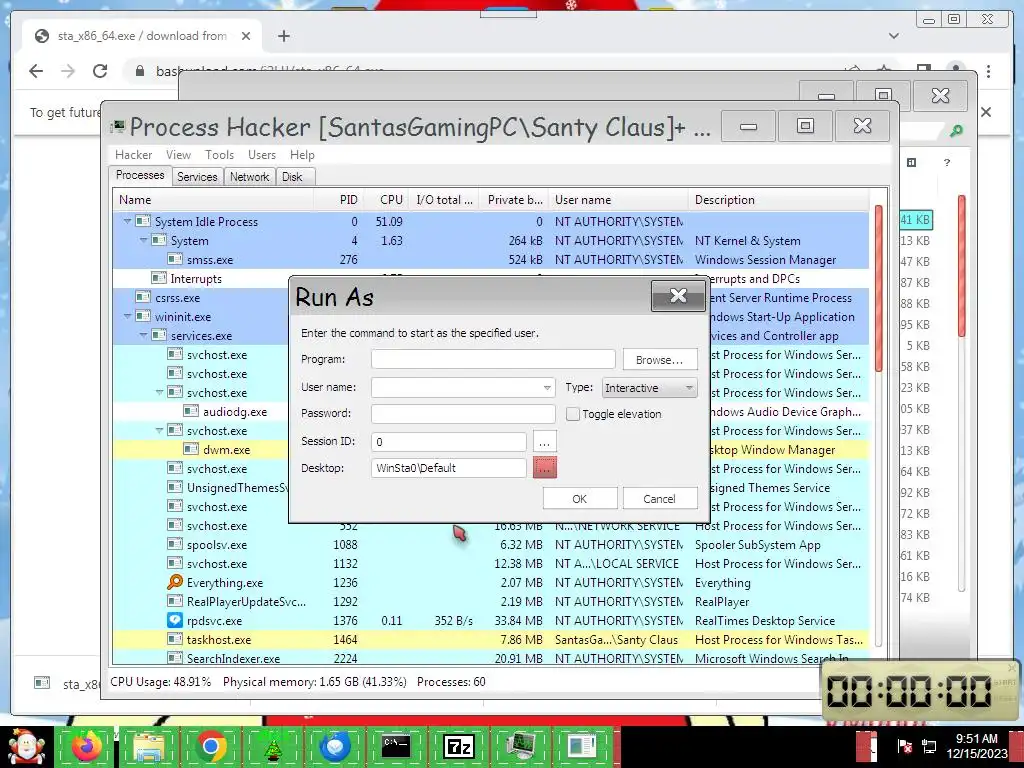The image size is (1024, 768).
Task: Click the back window's red scrollbar thumb
Action: [962, 266]
